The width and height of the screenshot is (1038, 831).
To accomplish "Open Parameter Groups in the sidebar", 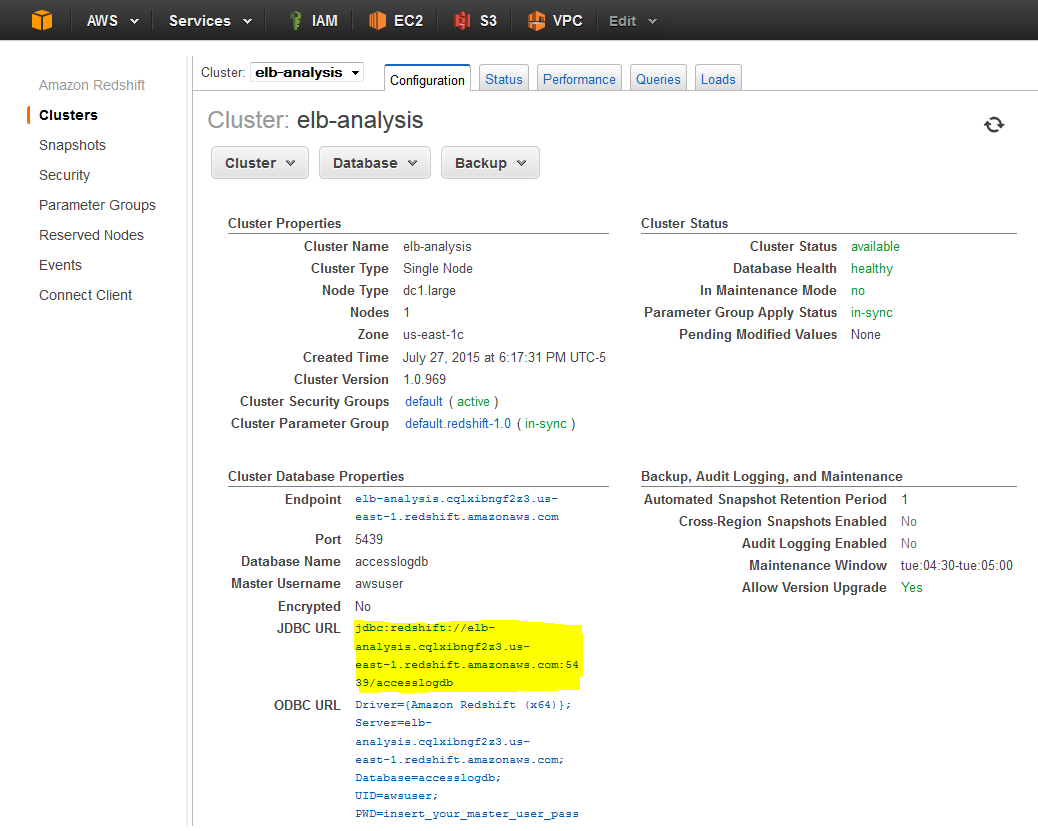I will [97, 205].
